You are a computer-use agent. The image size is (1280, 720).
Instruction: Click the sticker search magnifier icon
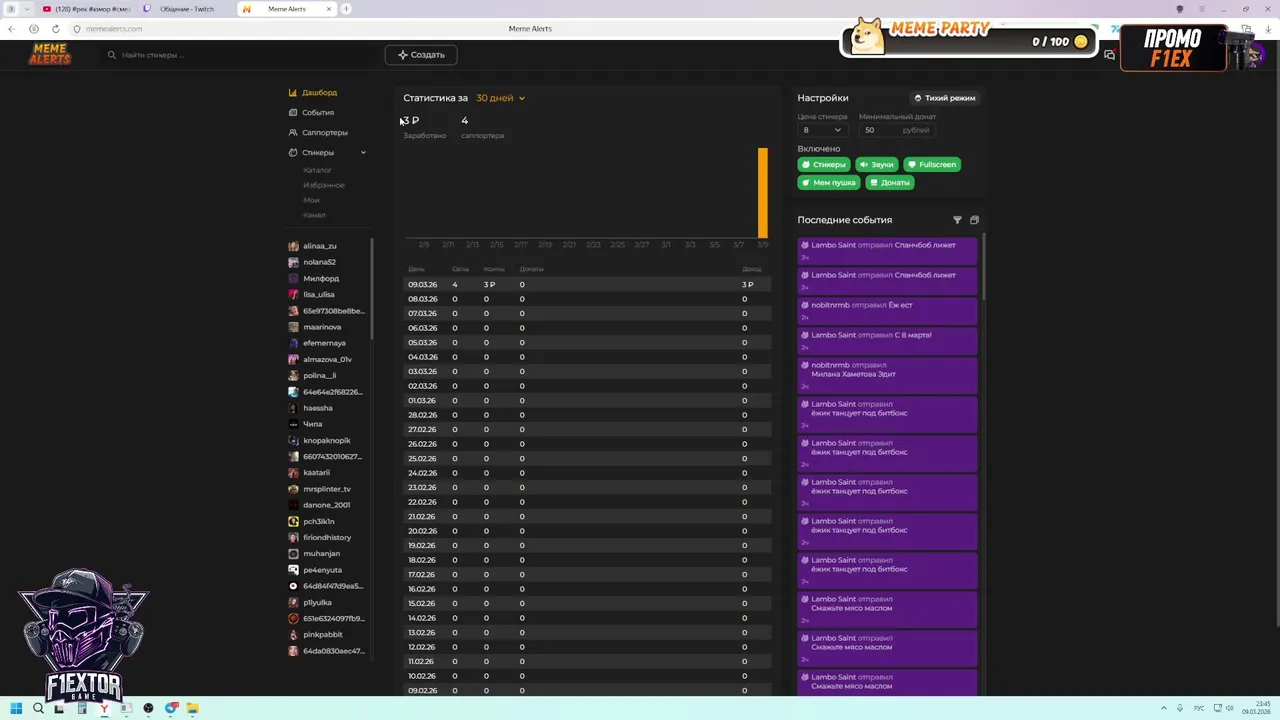coord(112,55)
